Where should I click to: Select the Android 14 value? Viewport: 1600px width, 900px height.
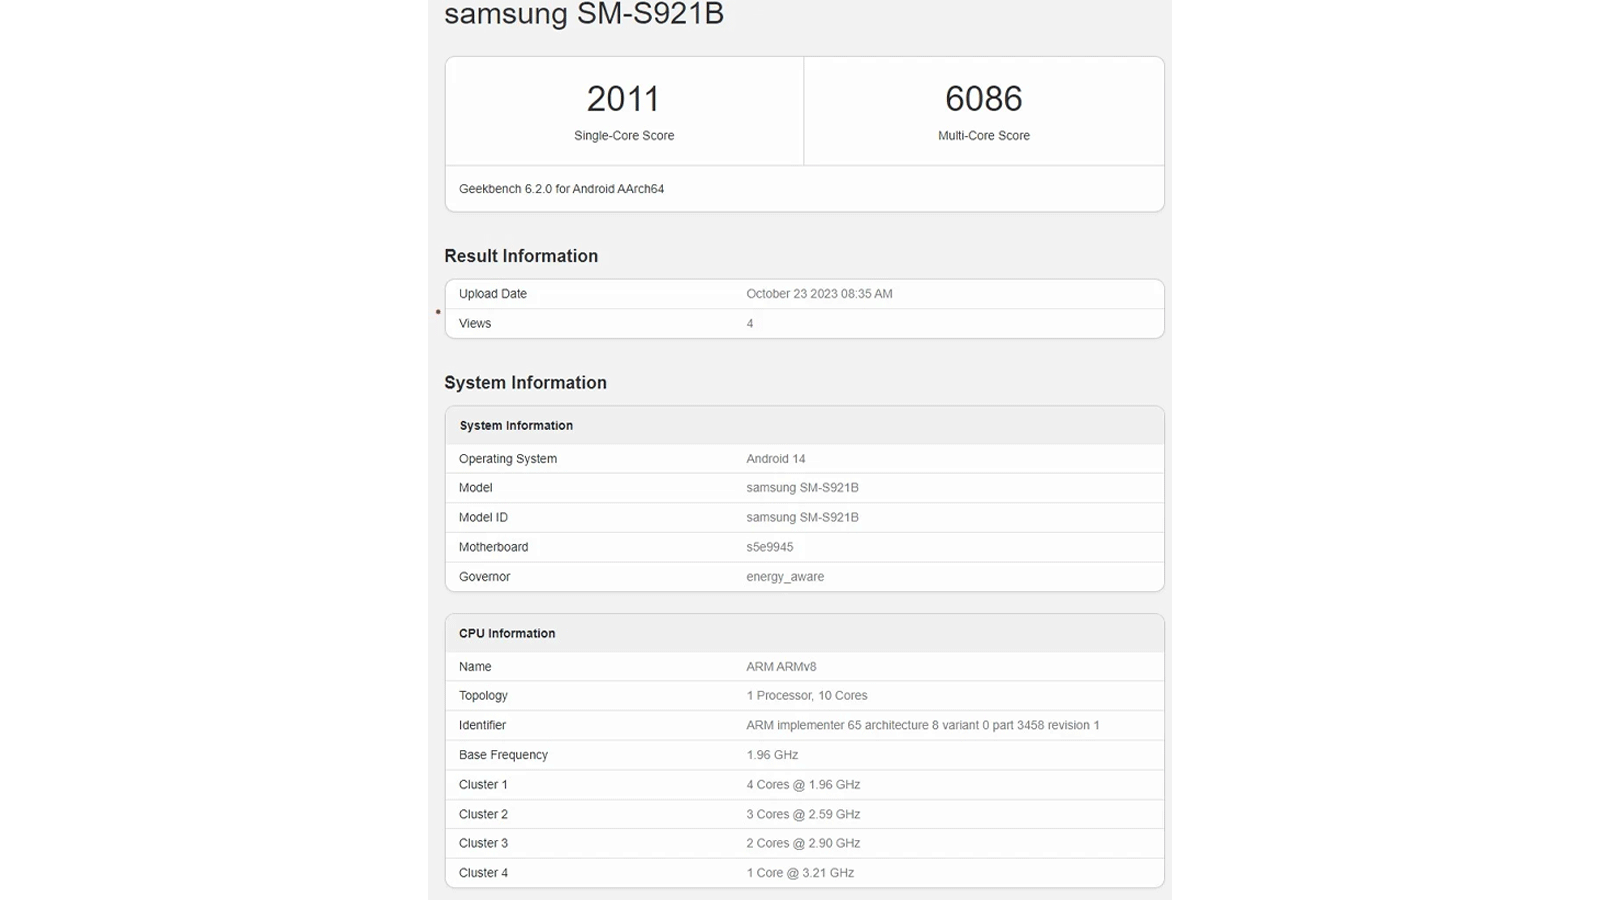pos(775,459)
